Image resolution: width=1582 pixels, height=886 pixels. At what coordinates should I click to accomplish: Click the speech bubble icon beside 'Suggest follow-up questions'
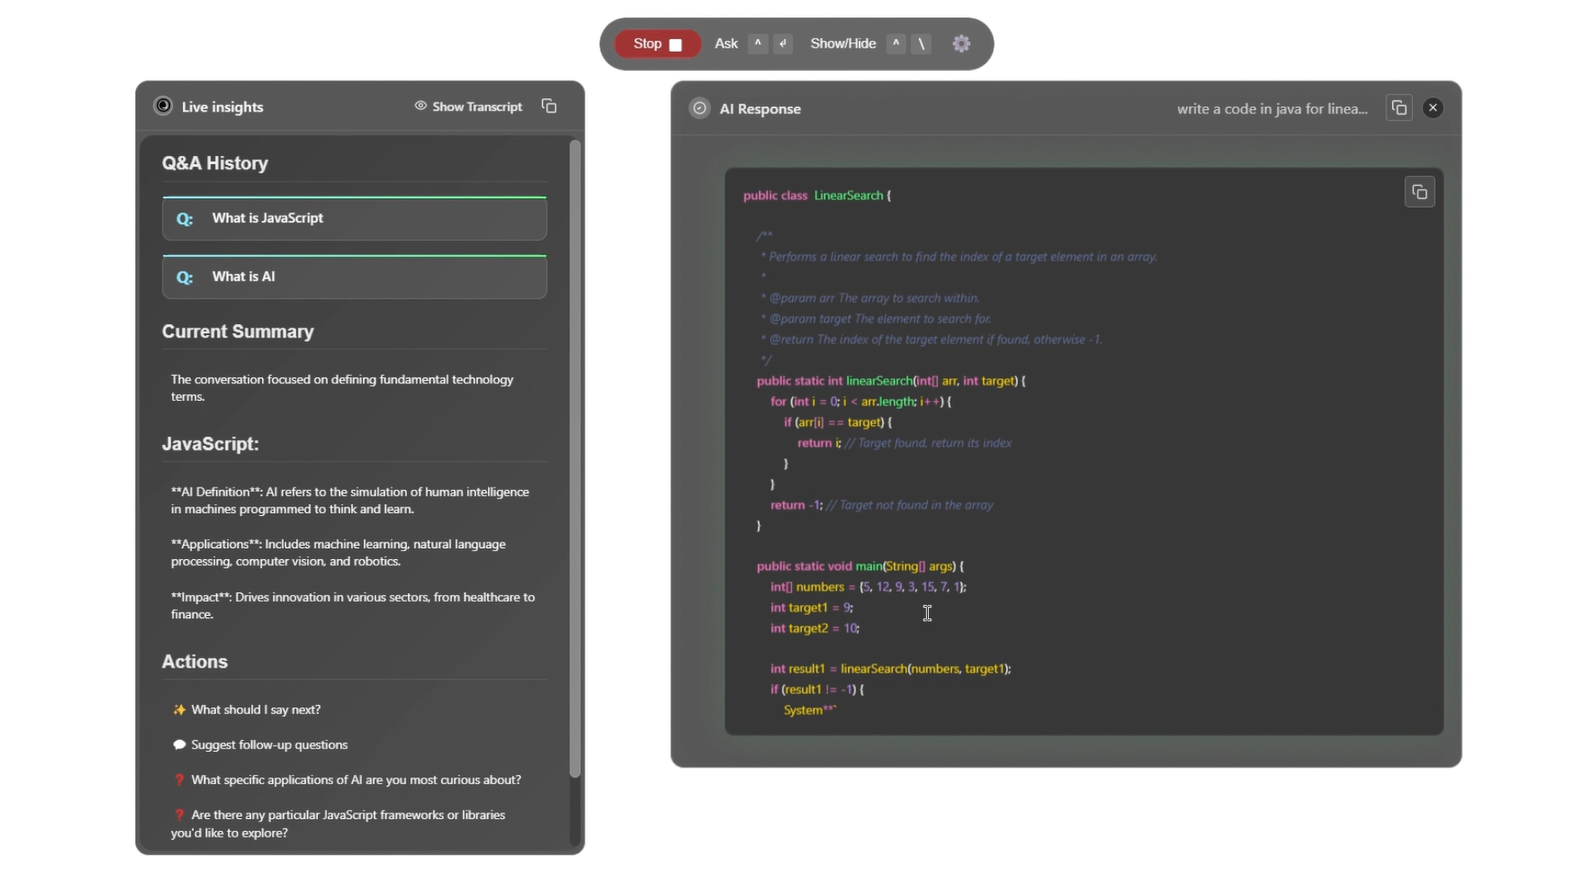coord(179,745)
